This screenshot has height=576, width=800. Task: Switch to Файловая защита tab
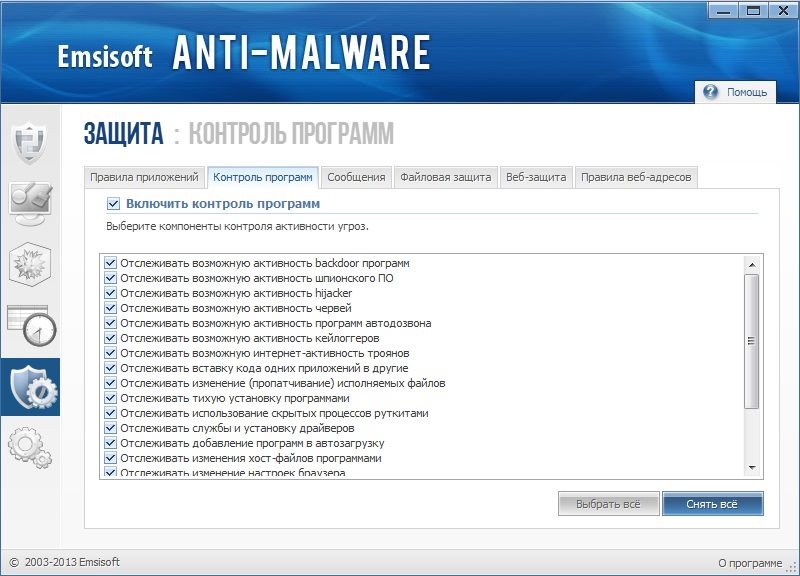coord(445,178)
